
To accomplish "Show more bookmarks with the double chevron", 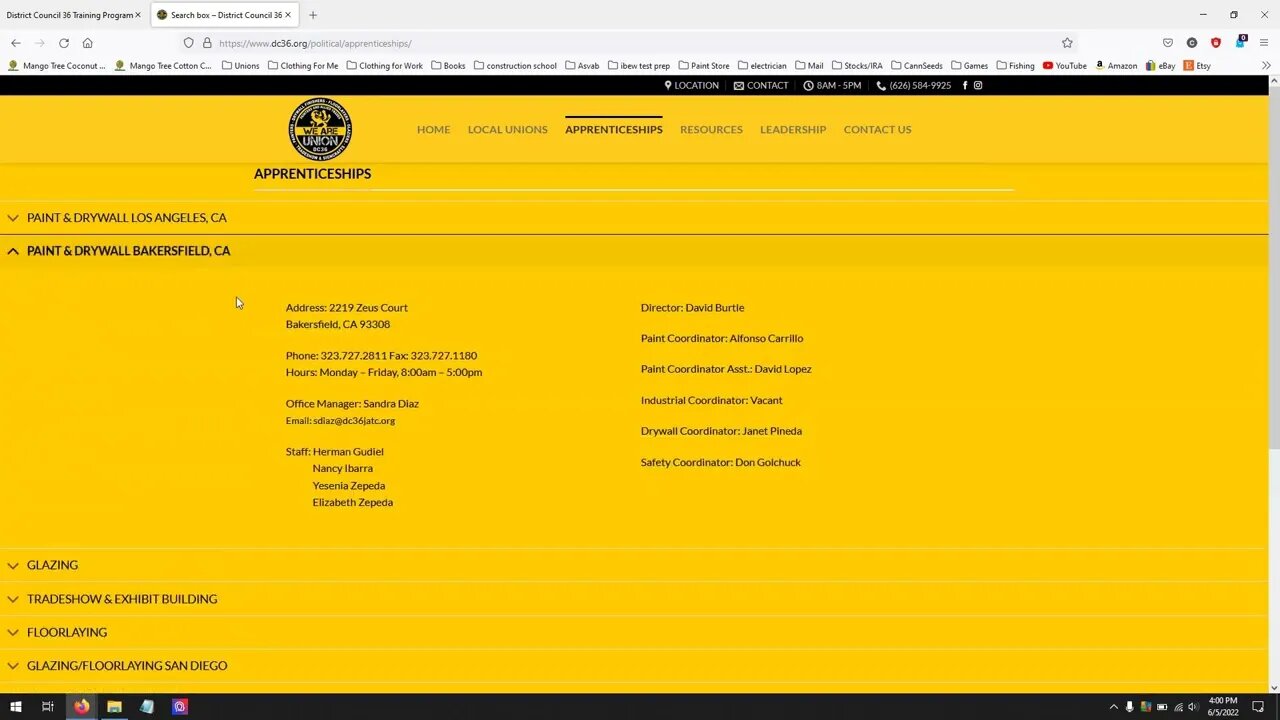I will point(1266,66).
